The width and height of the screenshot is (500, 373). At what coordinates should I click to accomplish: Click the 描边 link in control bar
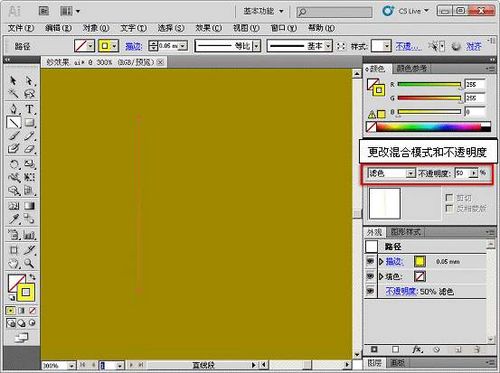[134, 46]
